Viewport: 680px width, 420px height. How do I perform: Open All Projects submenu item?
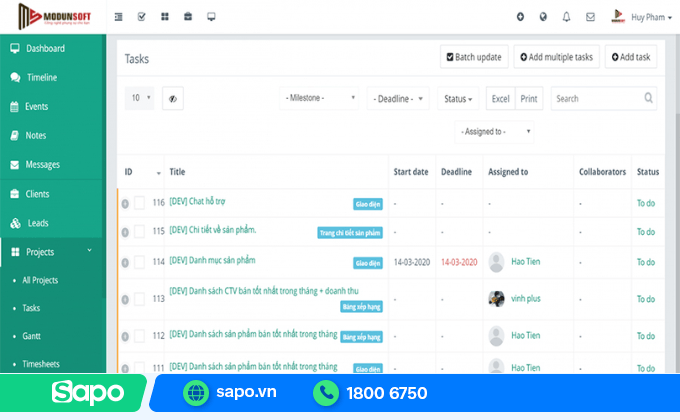40,280
